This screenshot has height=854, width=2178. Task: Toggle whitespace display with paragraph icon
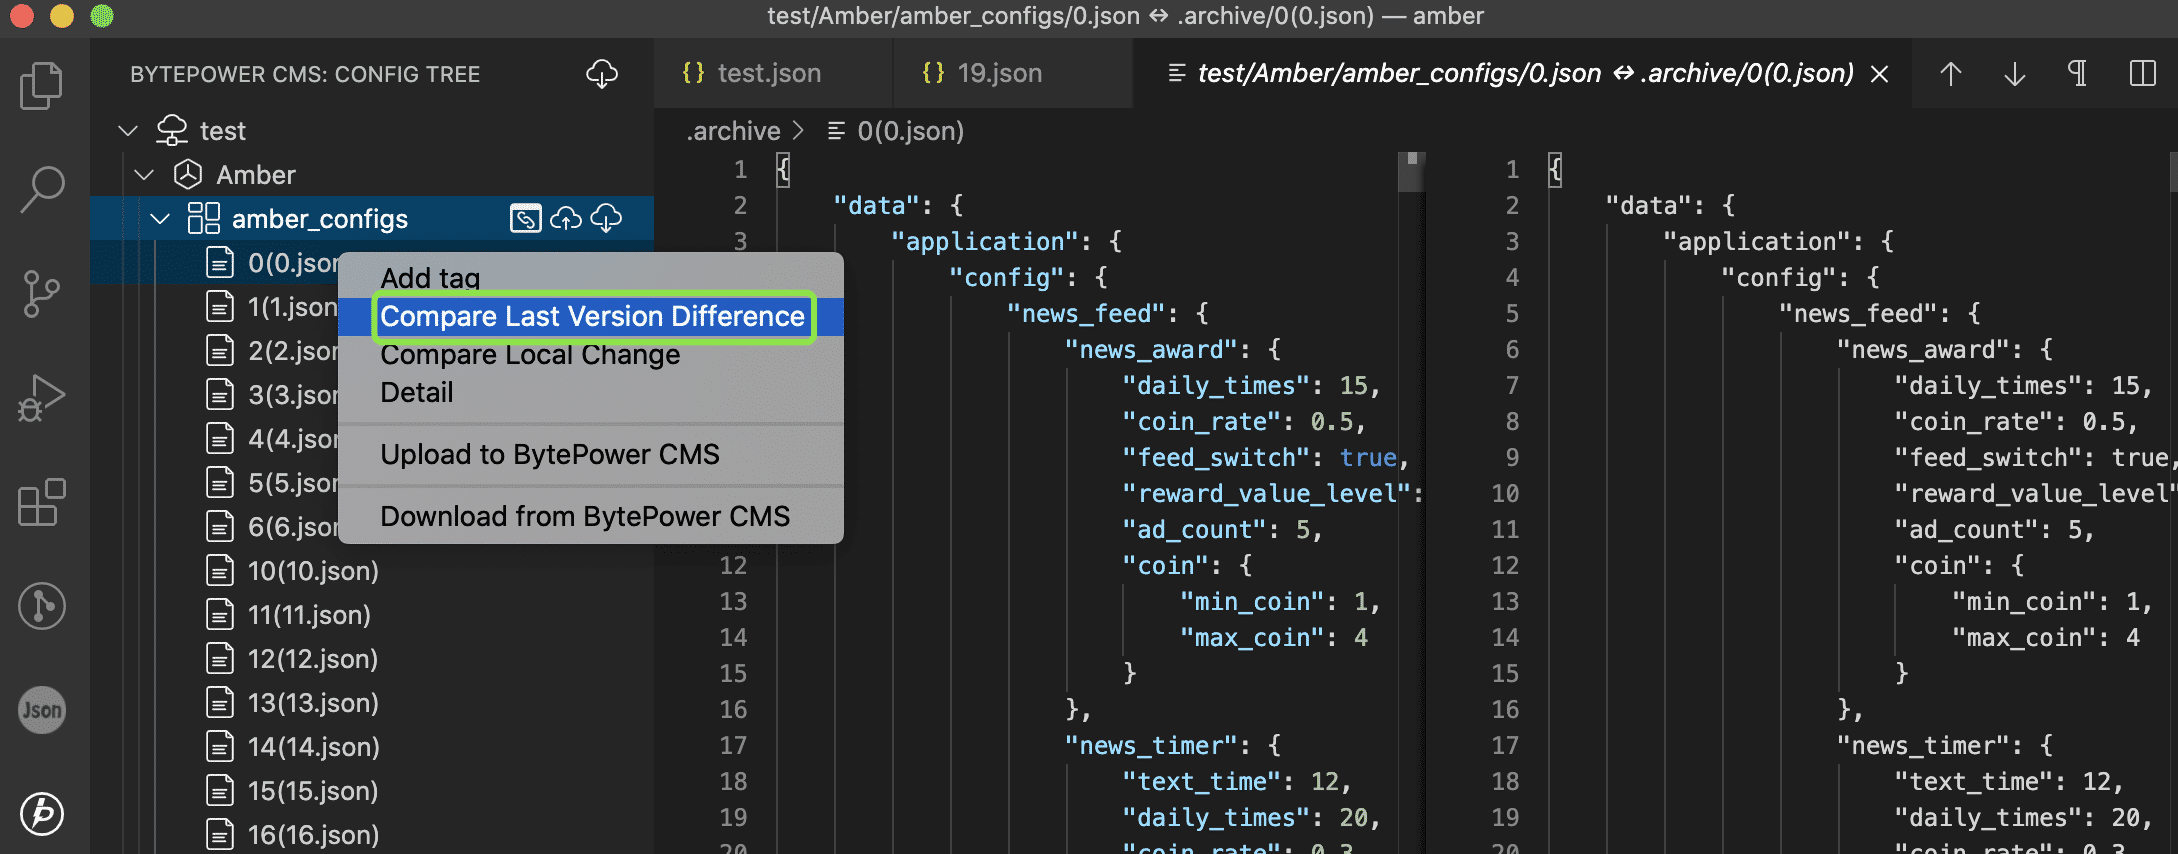2077,73
